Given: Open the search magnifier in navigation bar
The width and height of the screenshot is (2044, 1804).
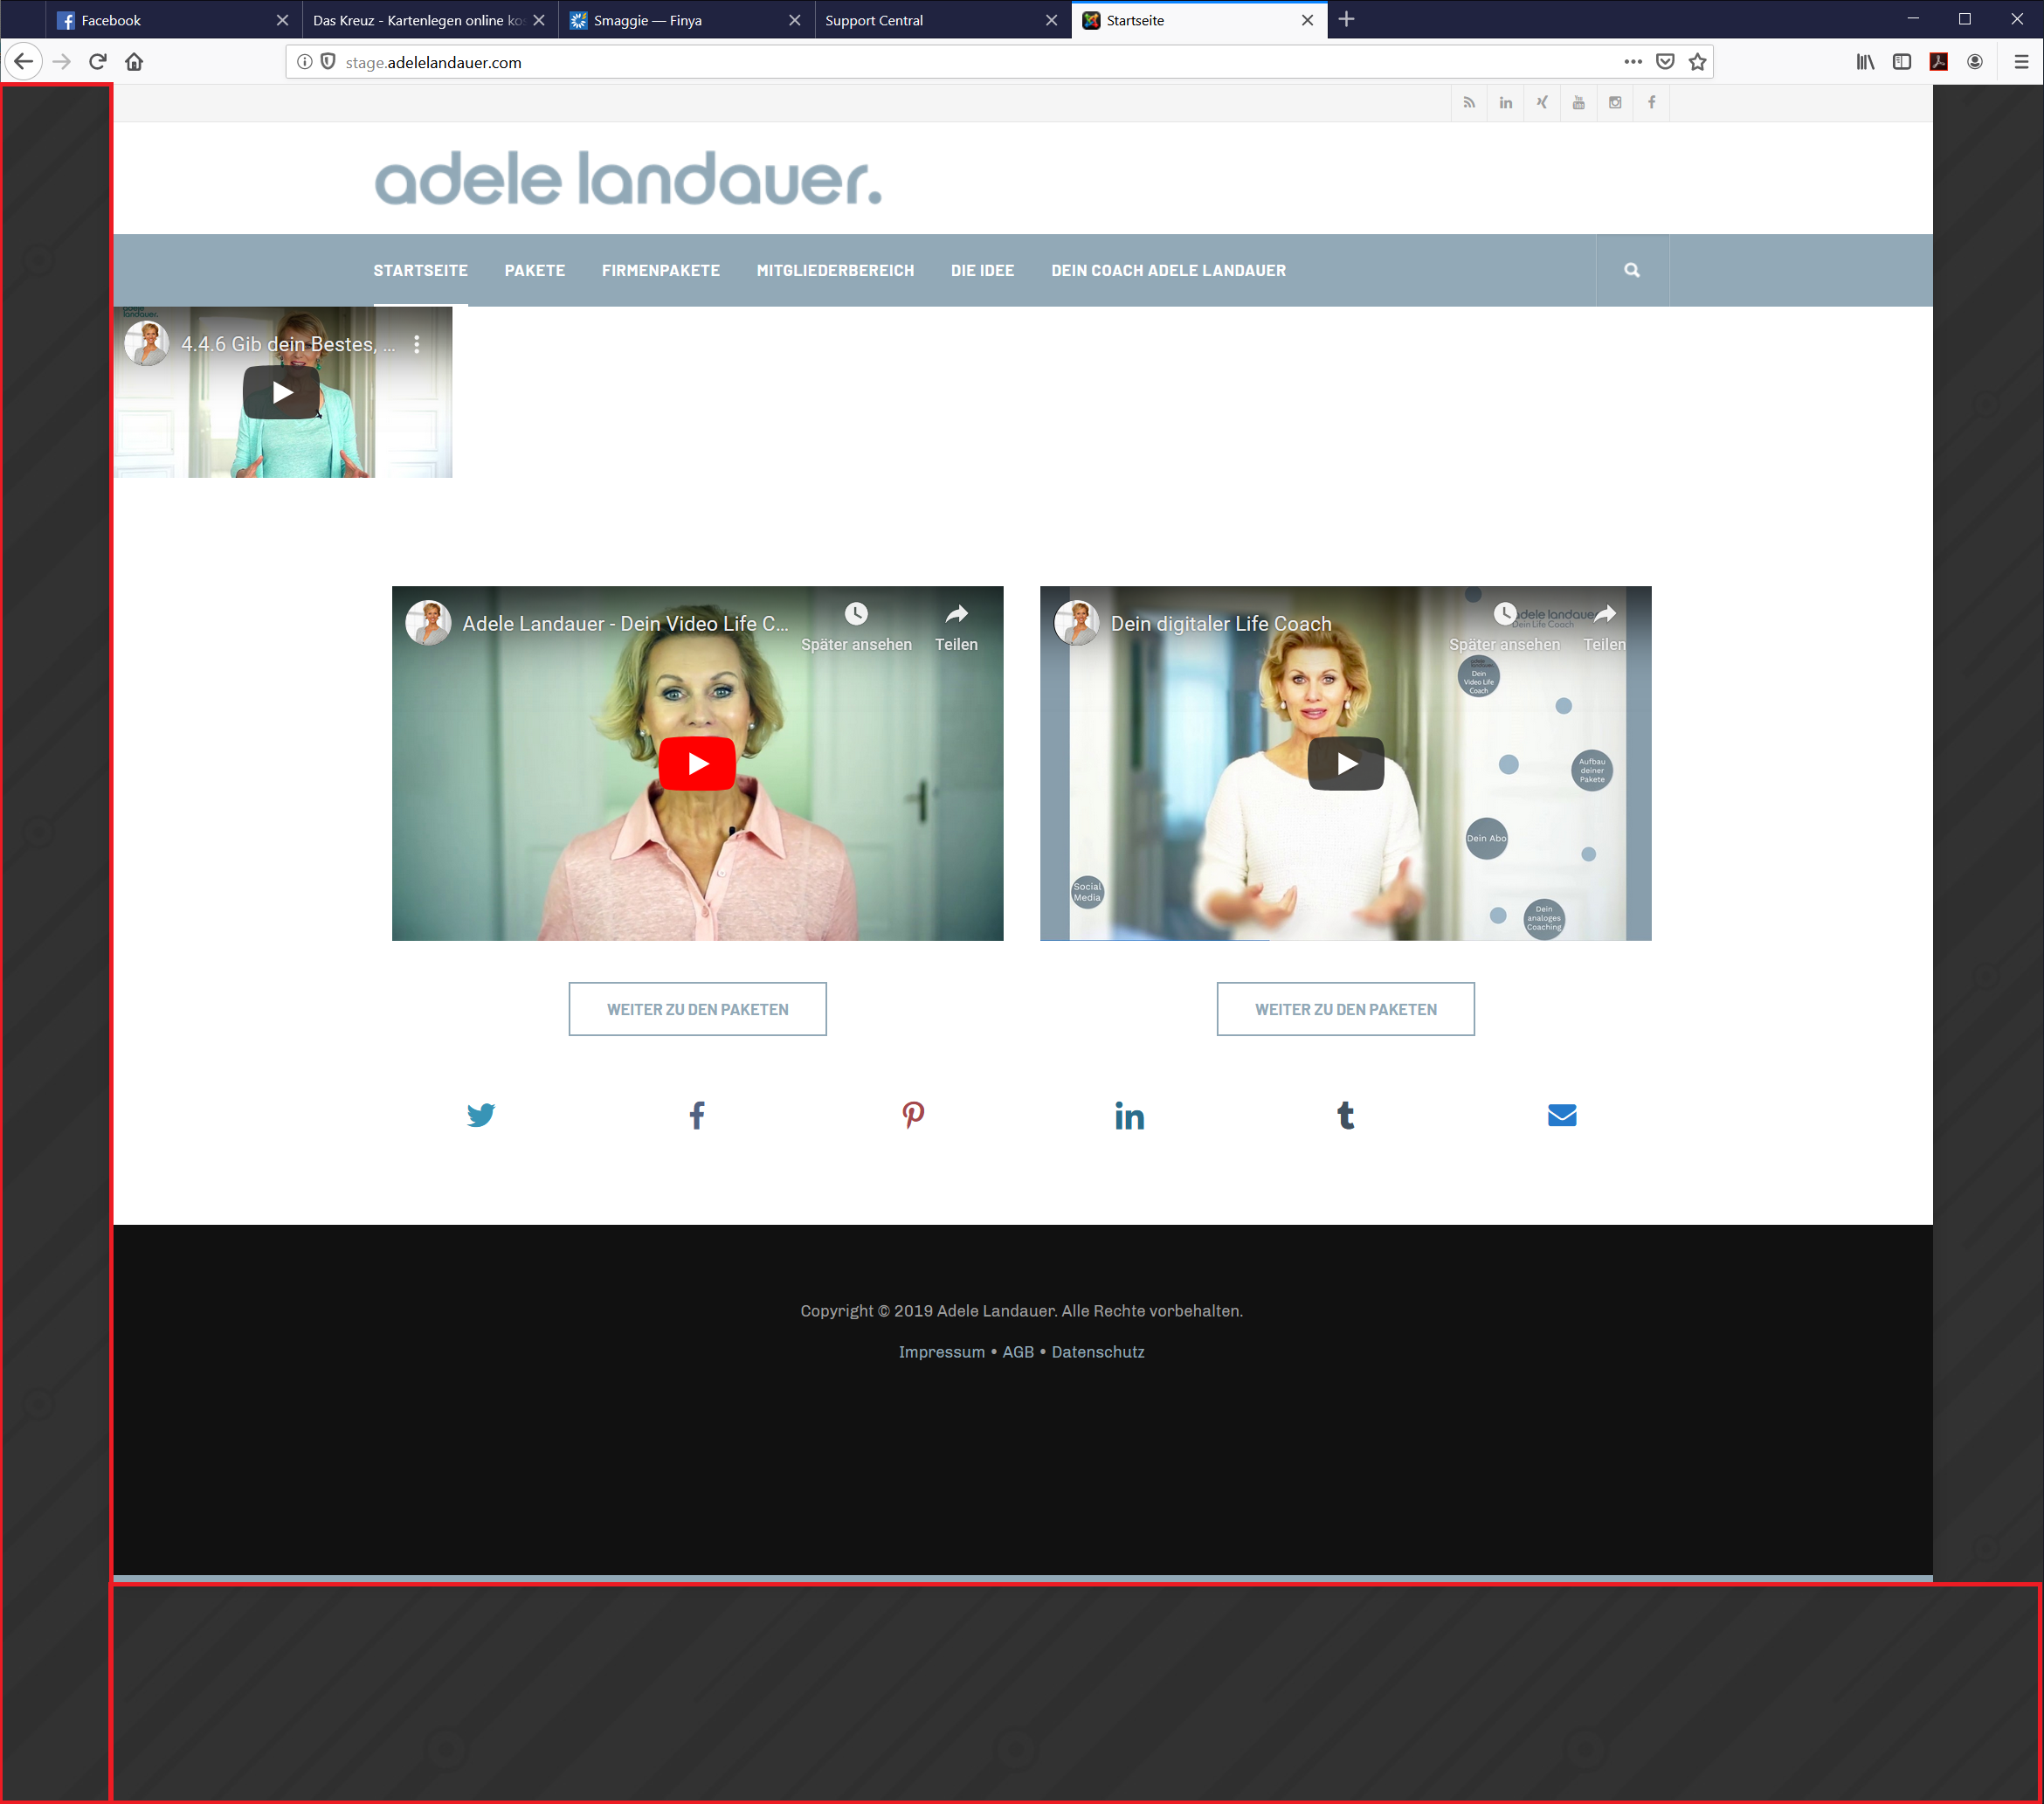Looking at the screenshot, I should pos(1631,270).
